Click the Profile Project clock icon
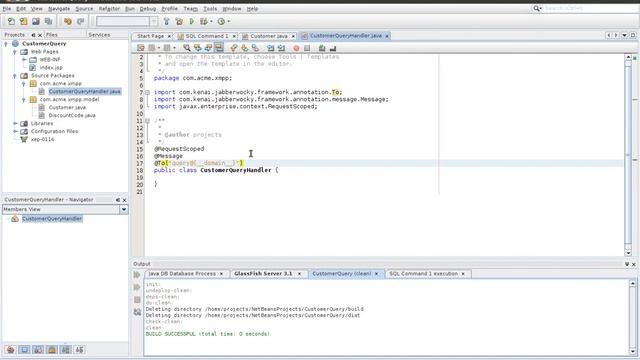The width and height of the screenshot is (640, 360). pyautogui.click(x=221, y=21)
